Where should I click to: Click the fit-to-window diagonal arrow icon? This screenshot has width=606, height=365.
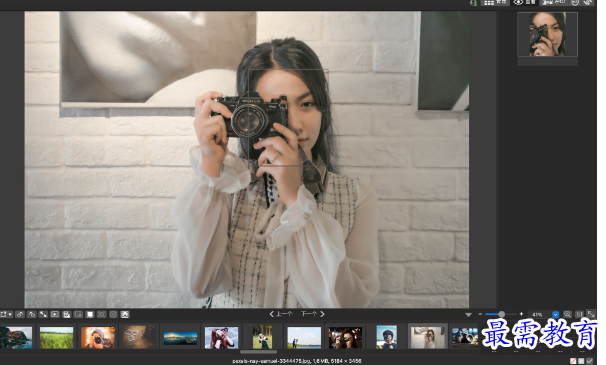[x=591, y=314]
